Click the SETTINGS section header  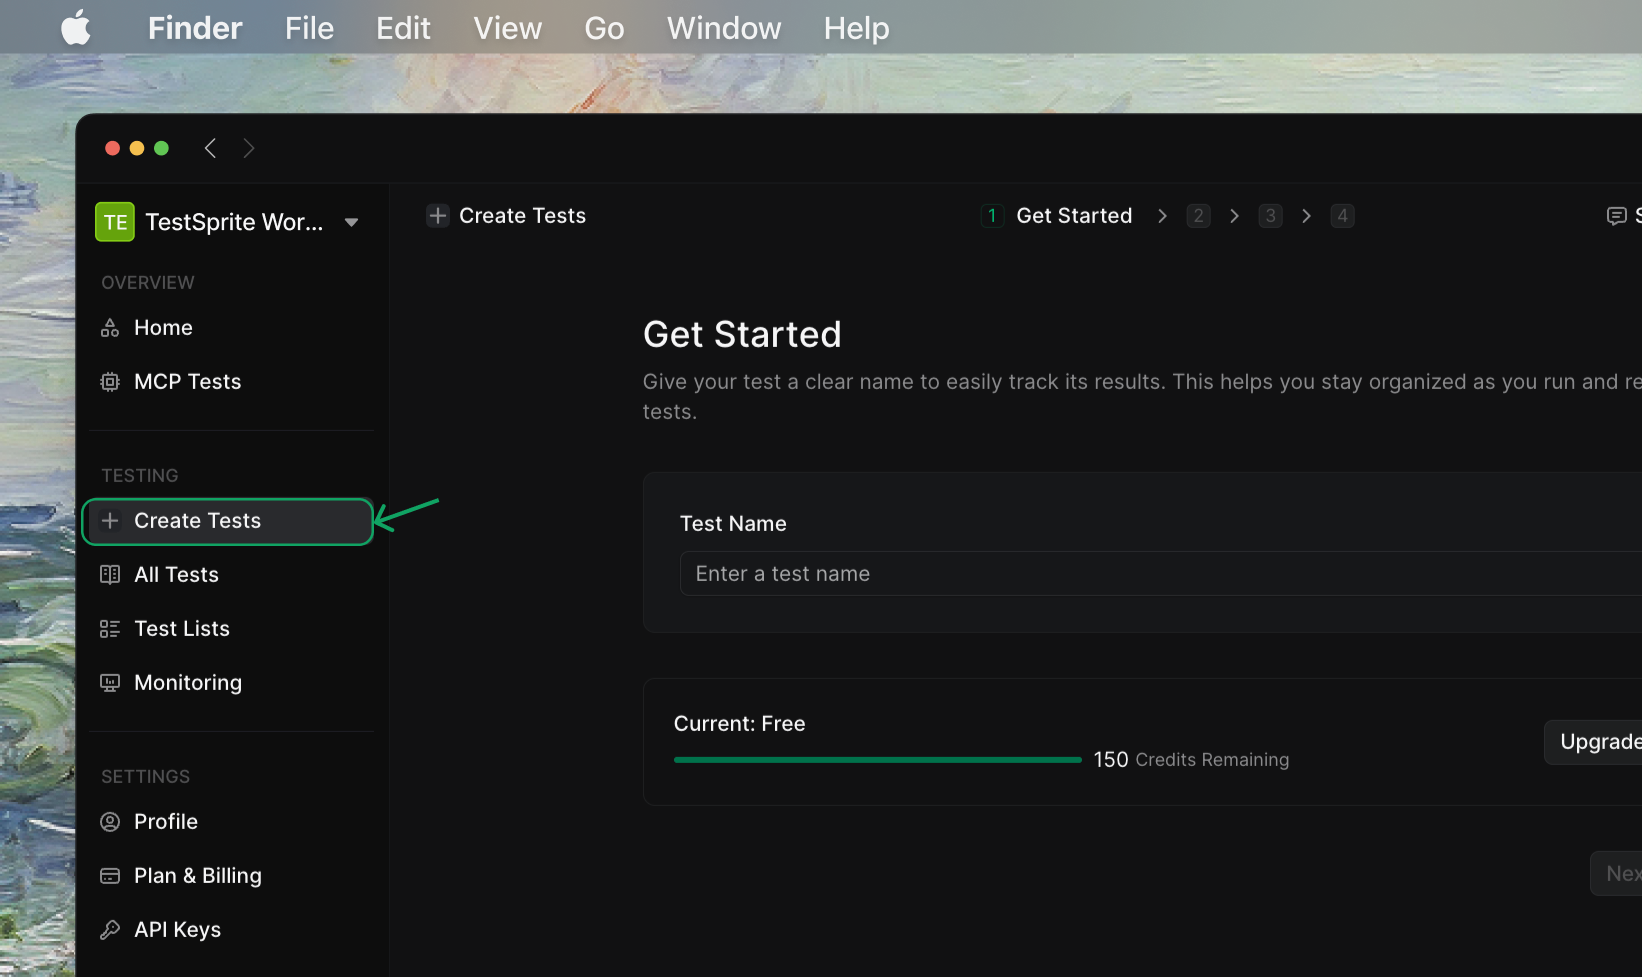pyautogui.click(x=145, y=777)
